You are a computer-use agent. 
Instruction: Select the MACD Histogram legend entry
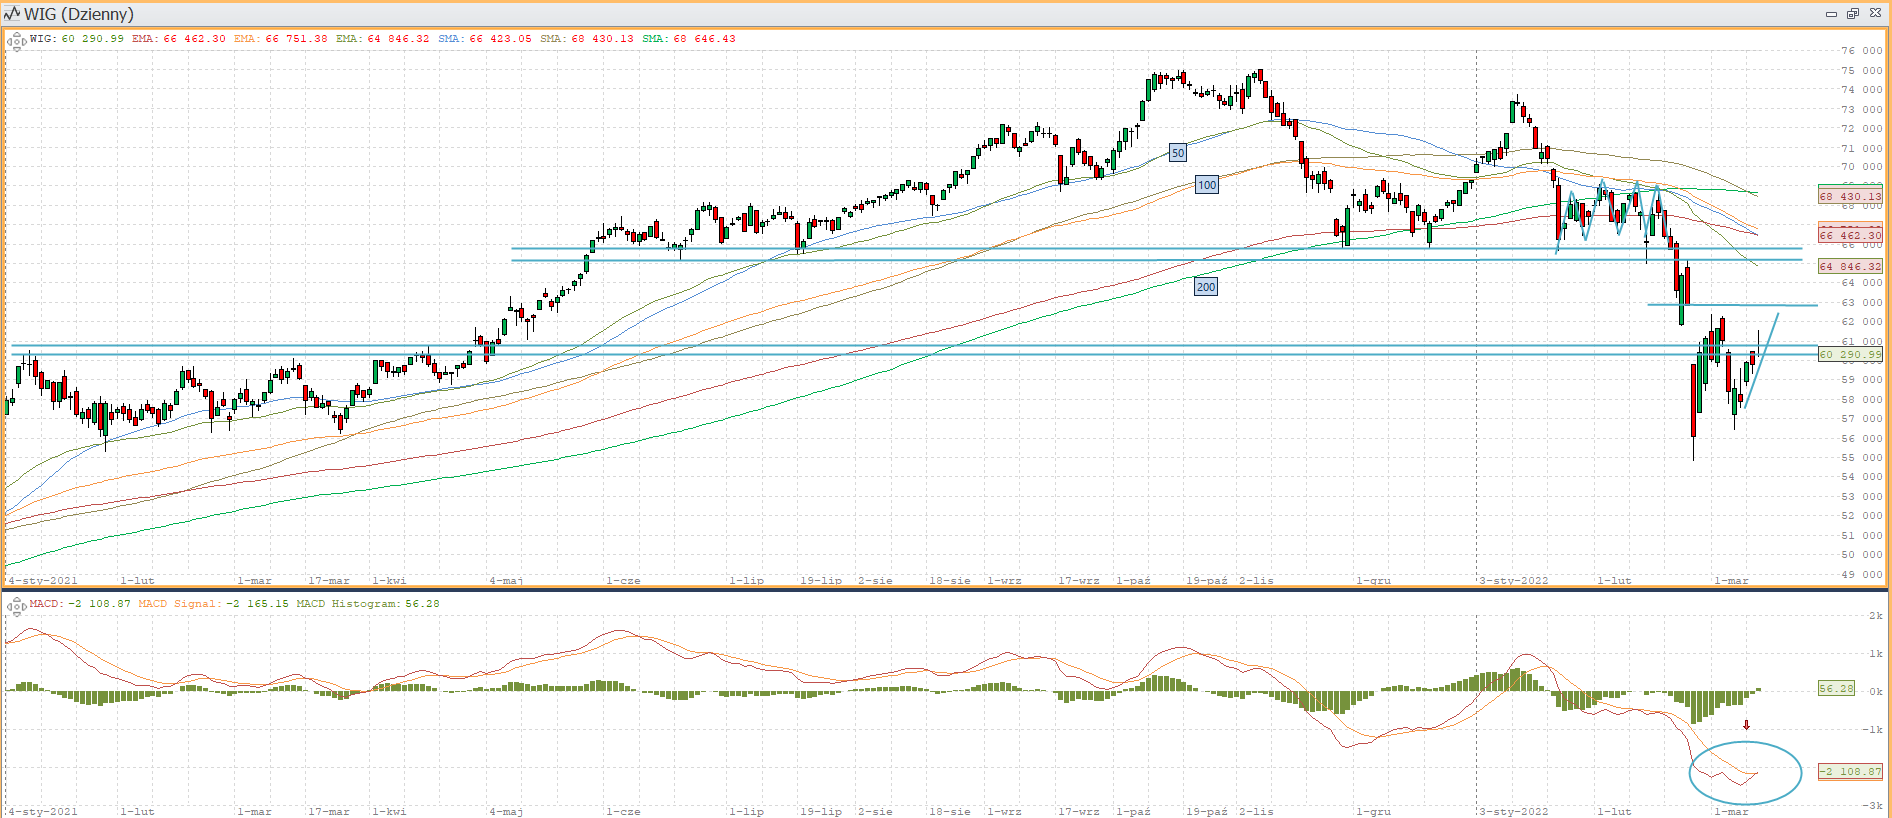(367, 604)
